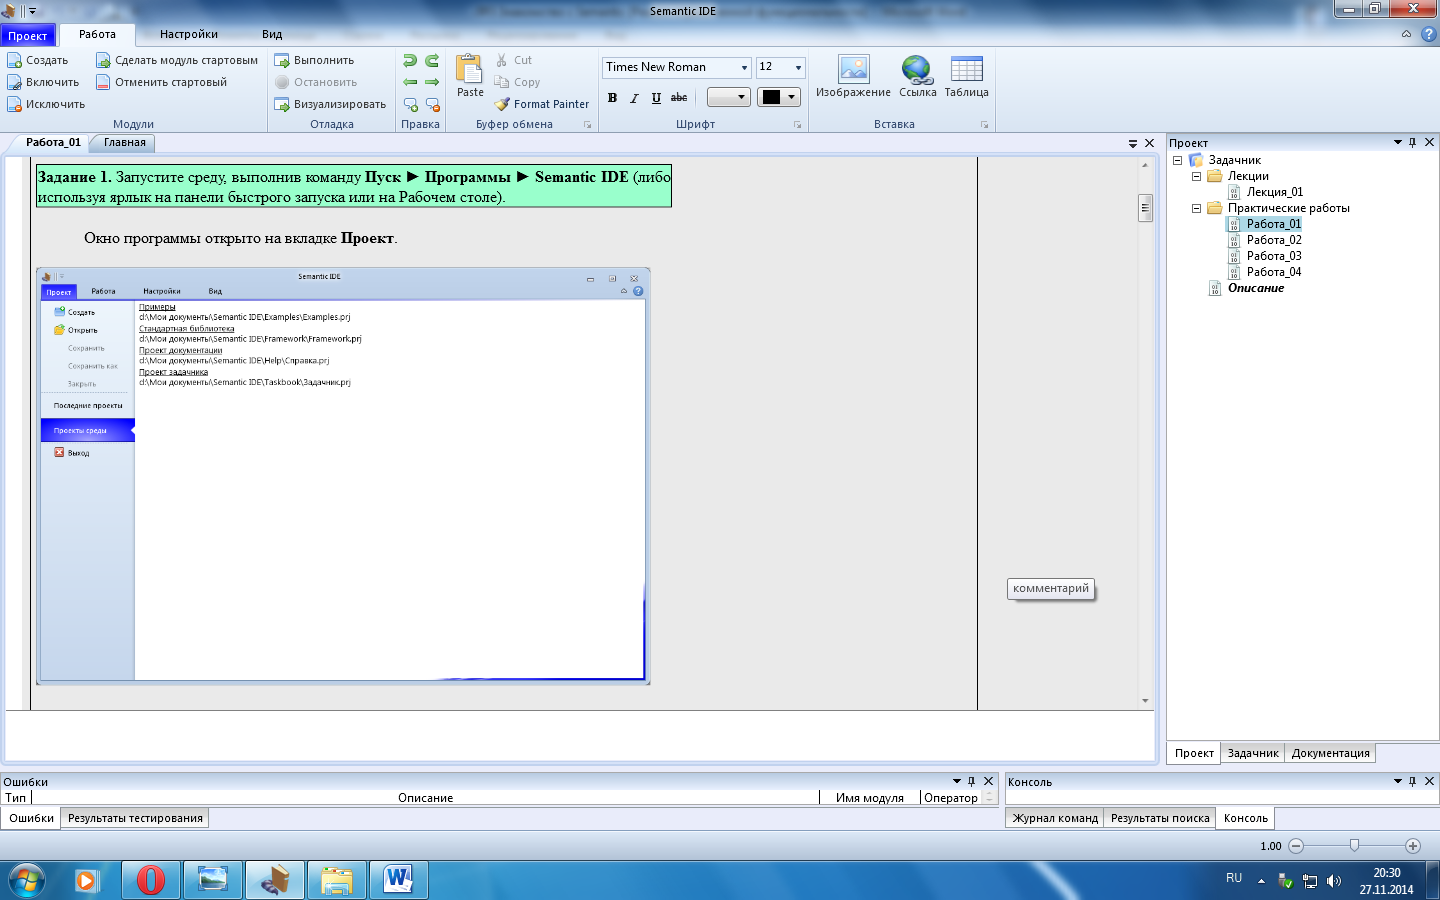Click the green left arrow in Правка

(x=410, y=82)
